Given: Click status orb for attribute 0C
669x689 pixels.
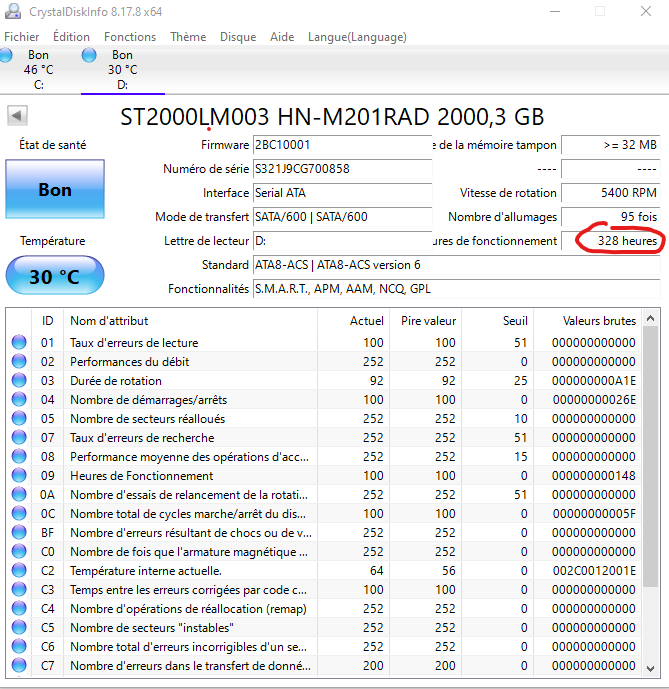Looking at the screenshot, I should click(19, 513).
